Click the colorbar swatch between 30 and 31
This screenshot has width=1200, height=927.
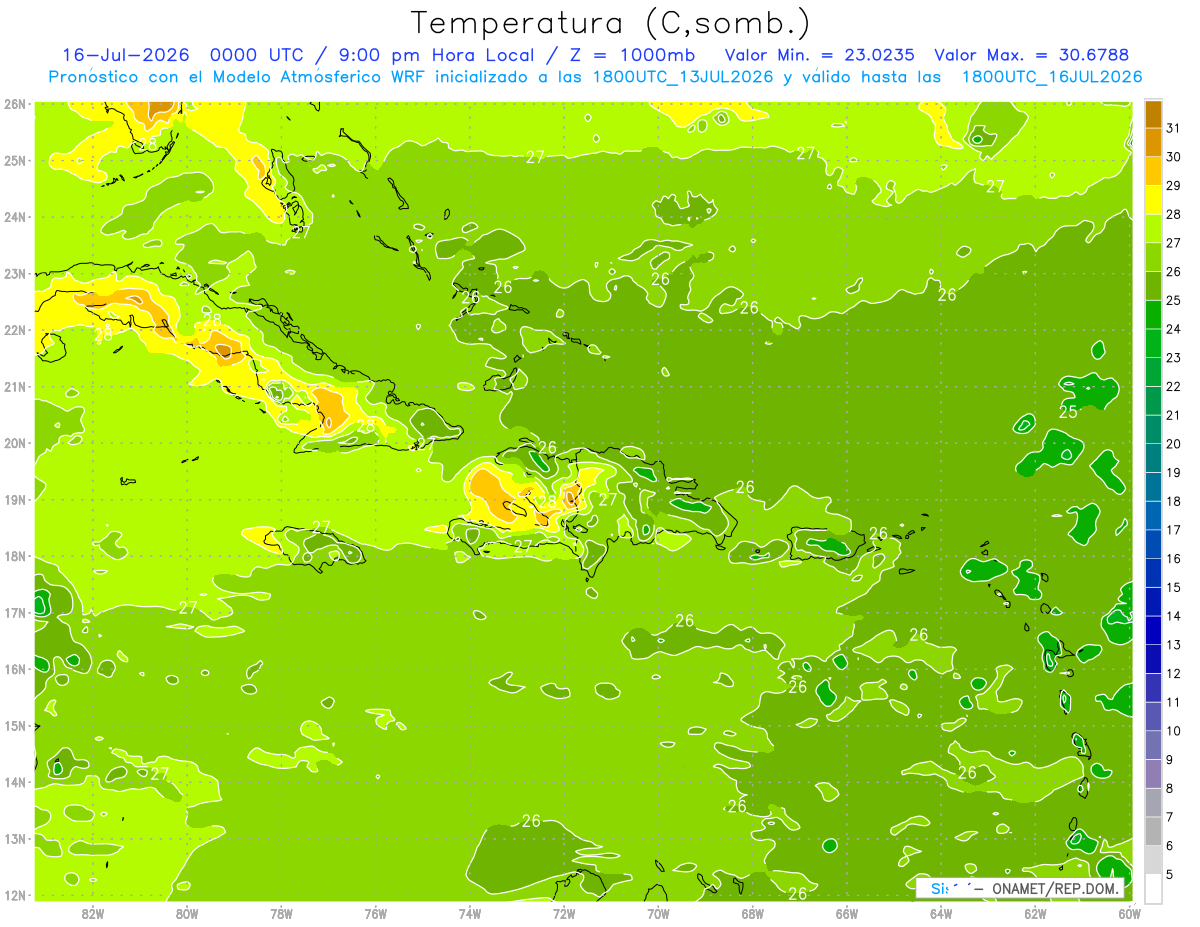click(1153, 142)
